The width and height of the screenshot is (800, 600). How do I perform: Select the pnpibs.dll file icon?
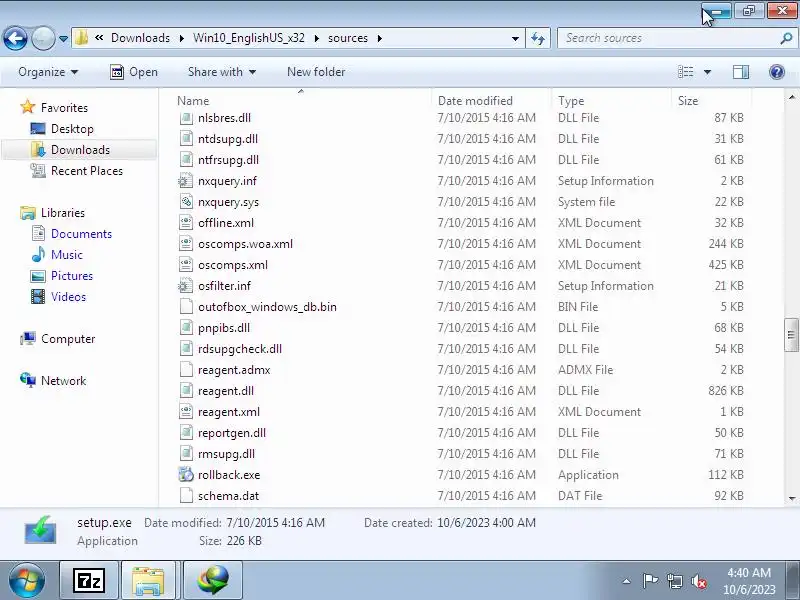pyautogui.click(x=186, y=328)
